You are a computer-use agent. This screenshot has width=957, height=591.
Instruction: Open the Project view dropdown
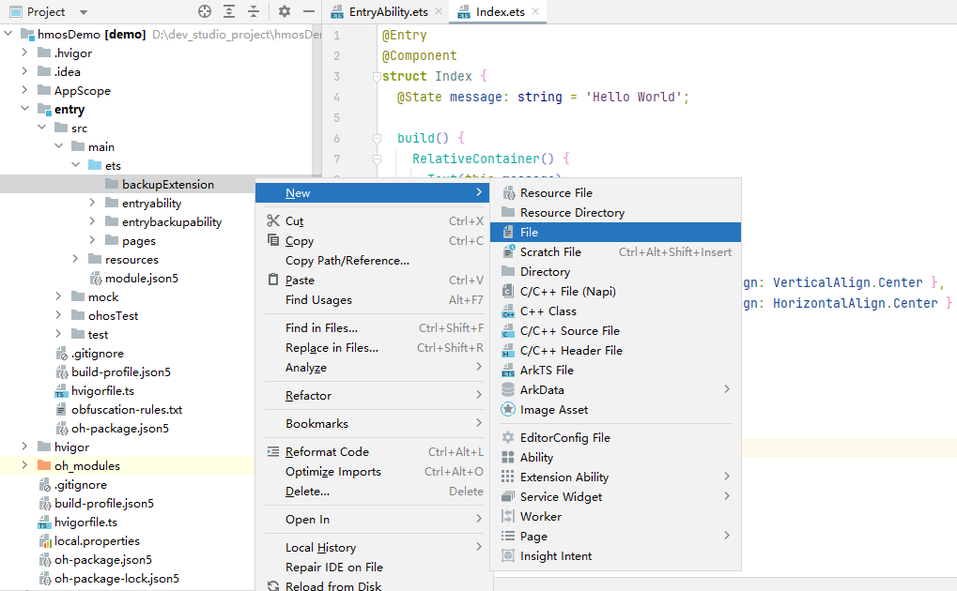coord(83,12)
